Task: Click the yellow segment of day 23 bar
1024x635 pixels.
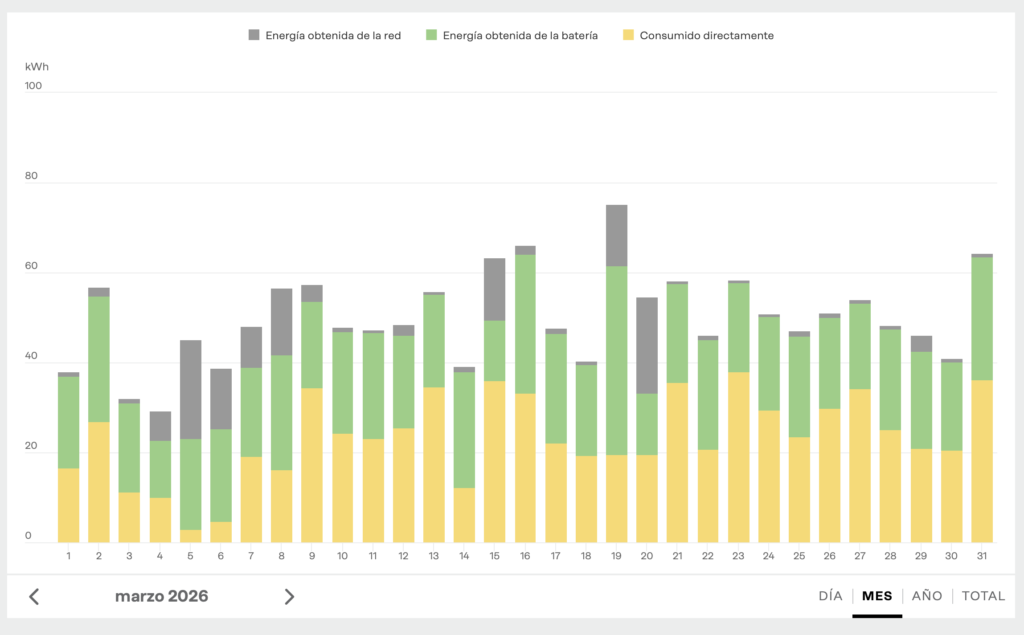Action: pyautogui.click(x=738, y=457)
